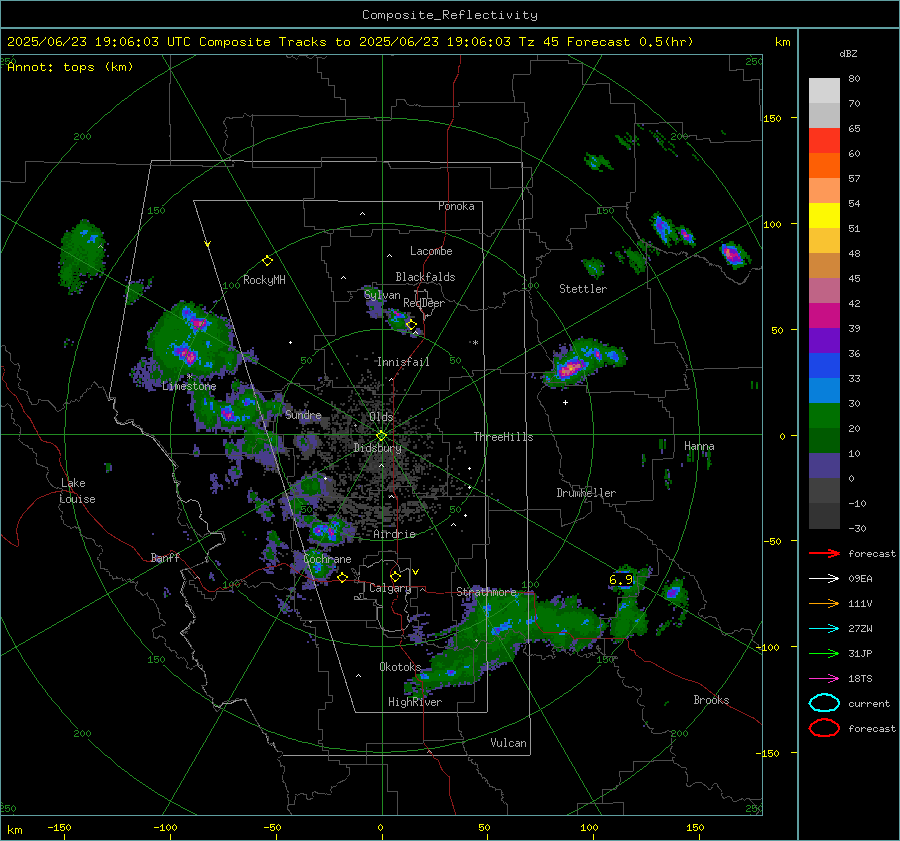Select the blue swatch above 33 dBZ
Image resolution: width=900 pixels, height=841 pixels.
point(824,365)
